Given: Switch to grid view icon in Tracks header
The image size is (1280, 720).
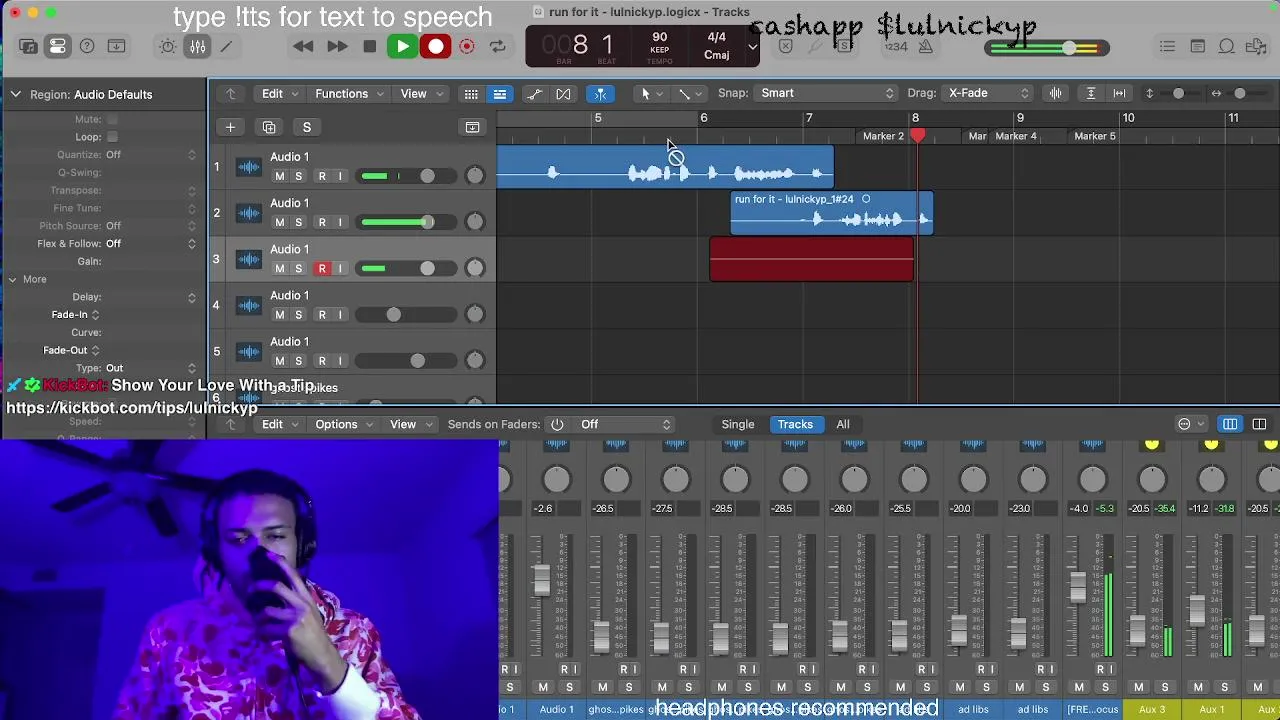Looking at the screenshot, I should coord(471,93).
